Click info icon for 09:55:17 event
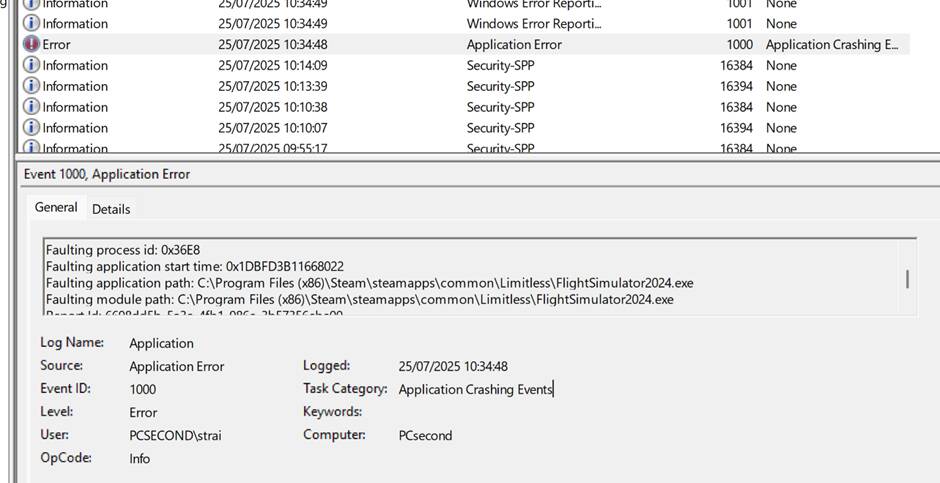940x483 pixels. (x=31, y=147)
